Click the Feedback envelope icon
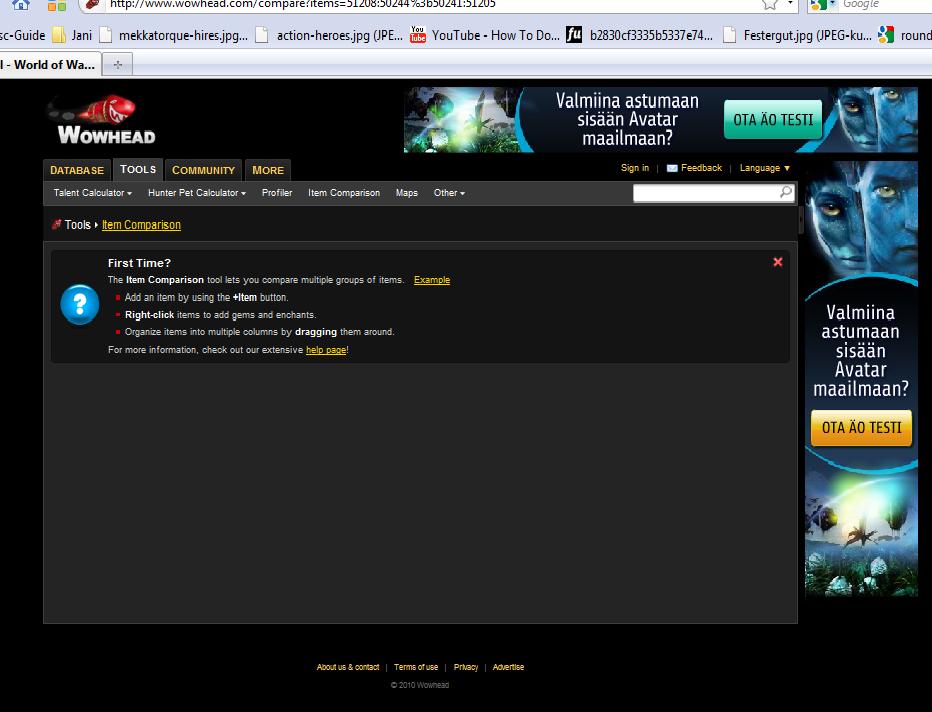 (x=672, y=168)
